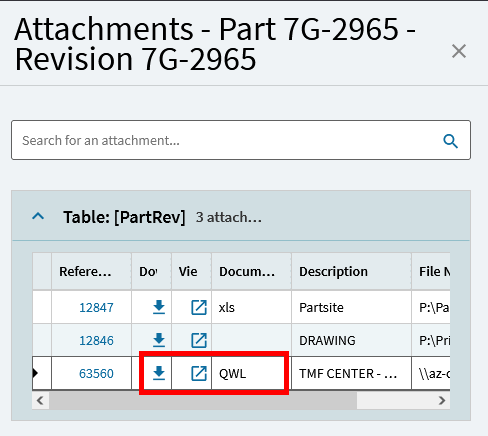Collapse the Table: [PartRev] section
This screenshot has width=488, height=436.
coord(38,216)
